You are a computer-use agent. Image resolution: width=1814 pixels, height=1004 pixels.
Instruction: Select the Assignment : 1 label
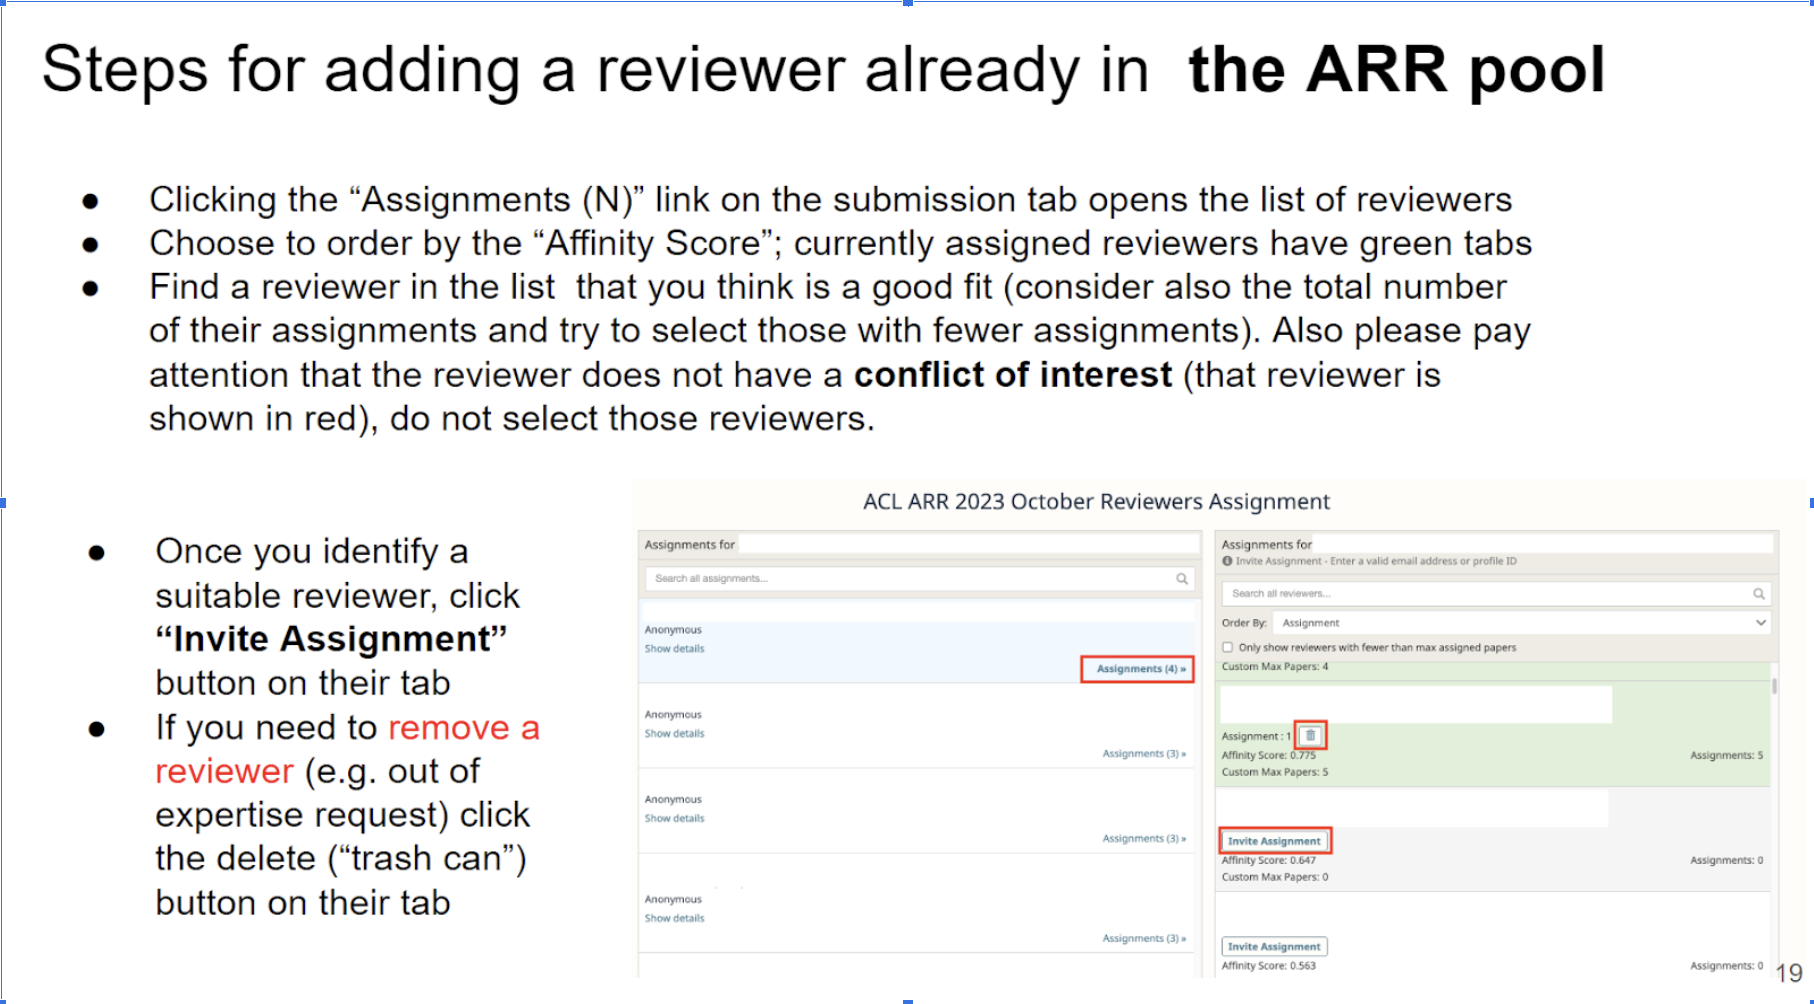coord(1256,736)
